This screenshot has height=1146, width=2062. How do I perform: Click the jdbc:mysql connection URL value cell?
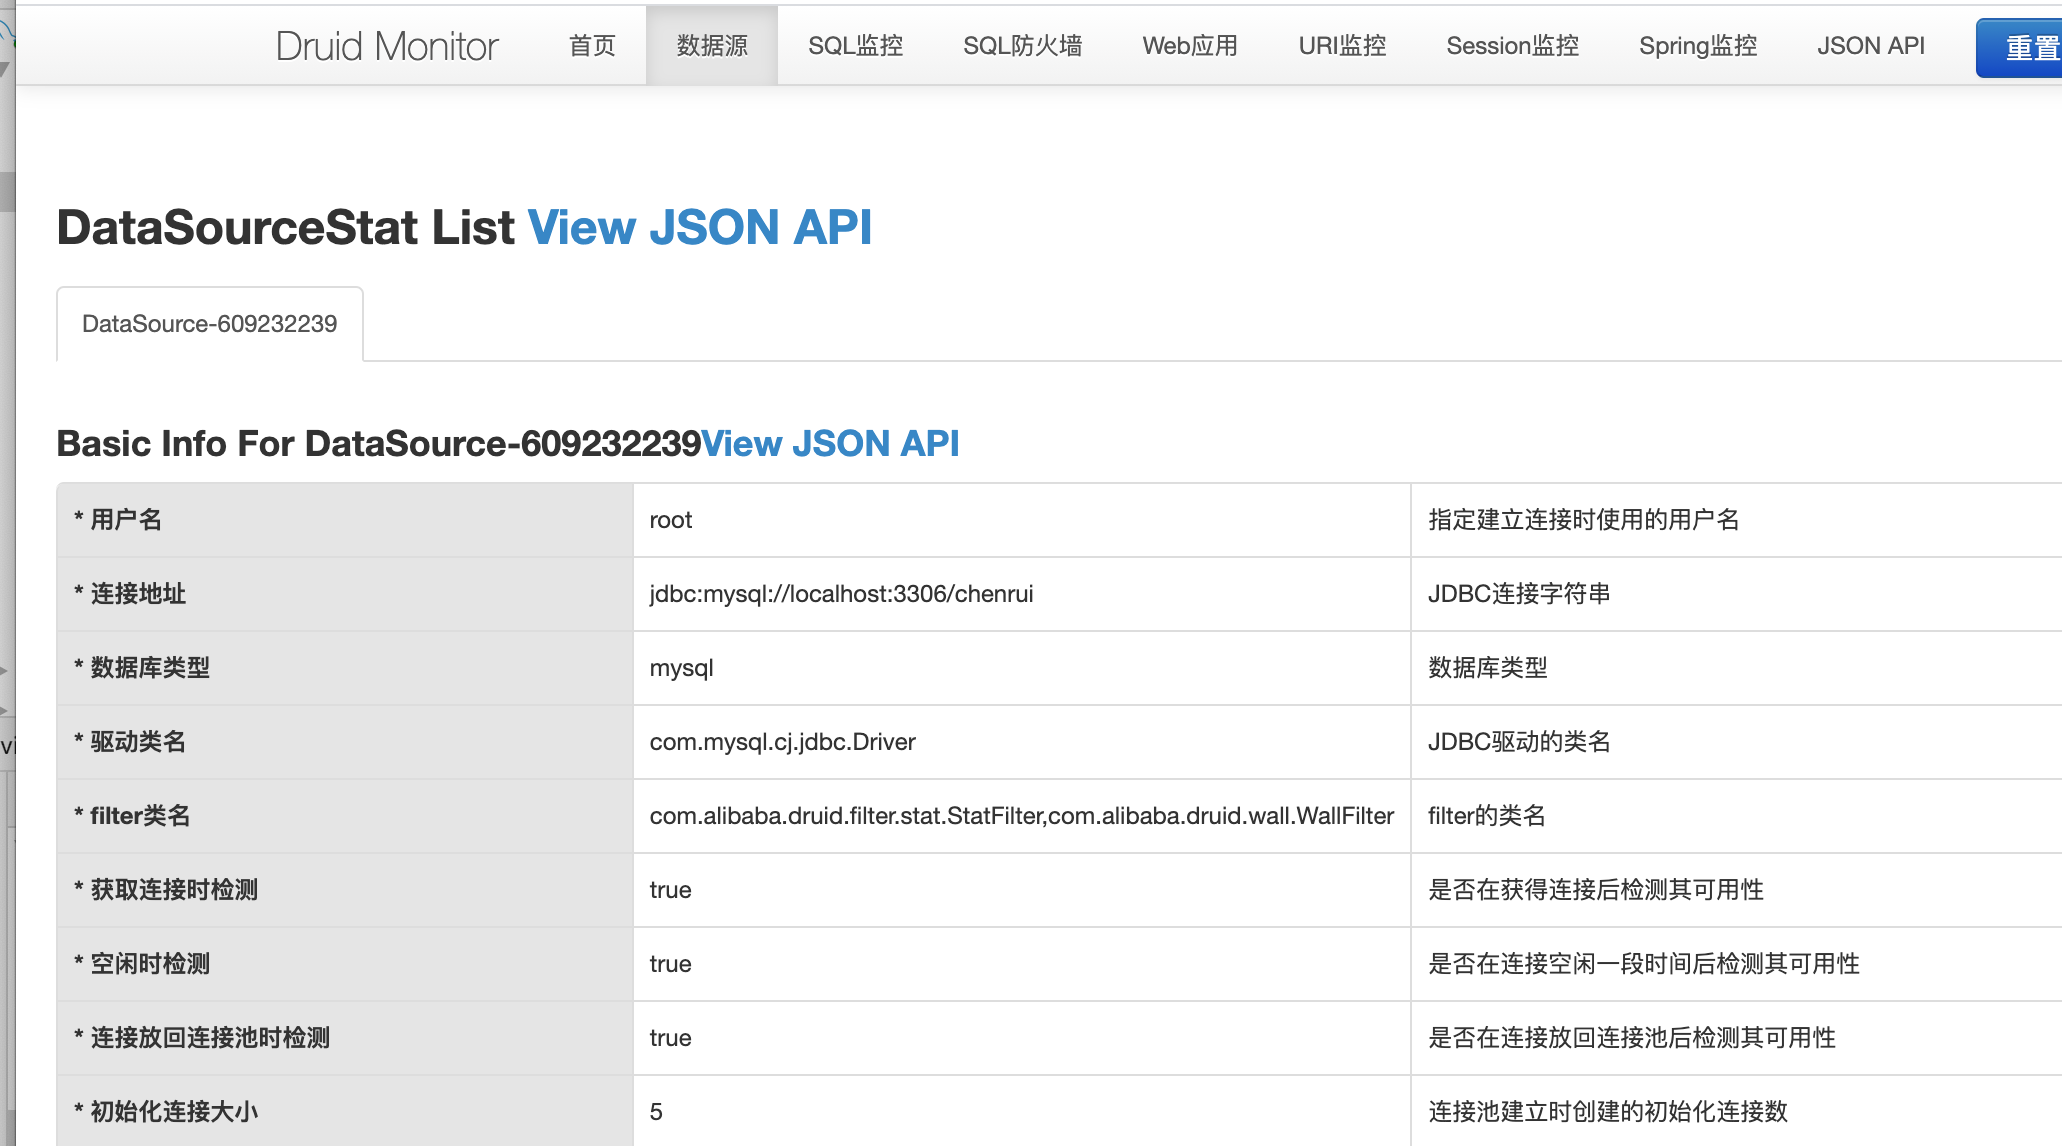click(841, 594)
